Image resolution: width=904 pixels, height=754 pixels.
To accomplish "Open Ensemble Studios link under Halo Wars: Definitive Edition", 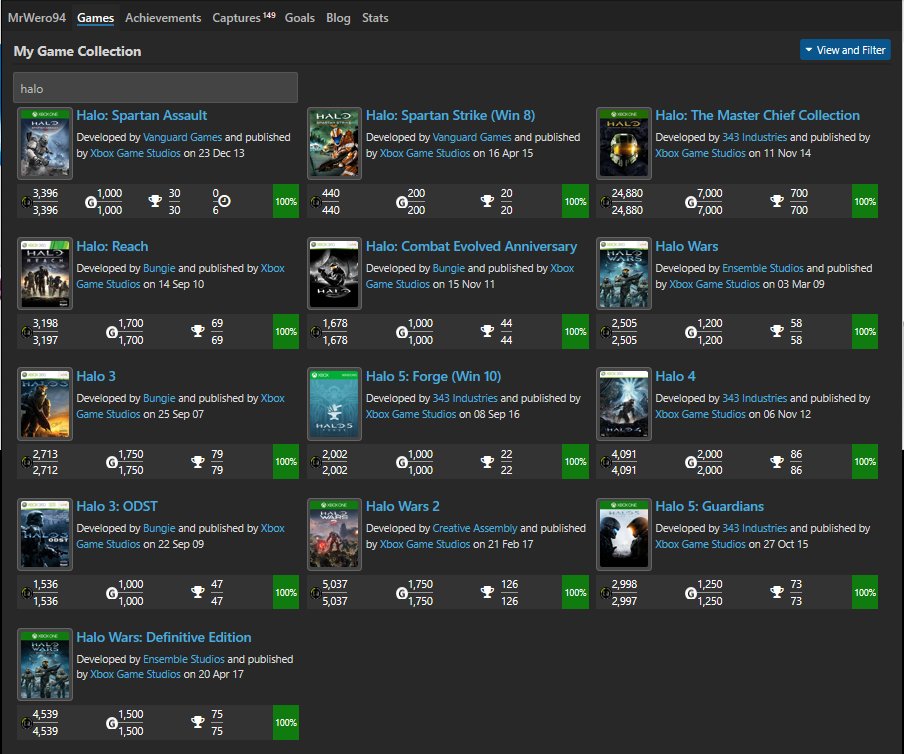I will pyautogui.click(x=183, y=659).
